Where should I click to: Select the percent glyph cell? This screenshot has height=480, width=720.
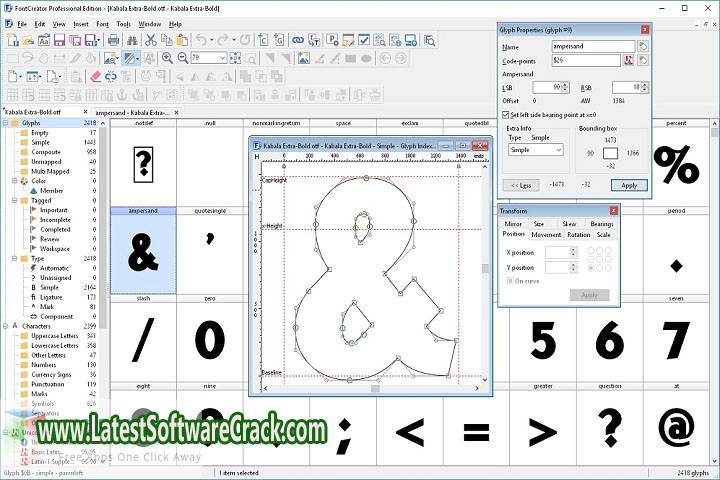click(676, 164)
